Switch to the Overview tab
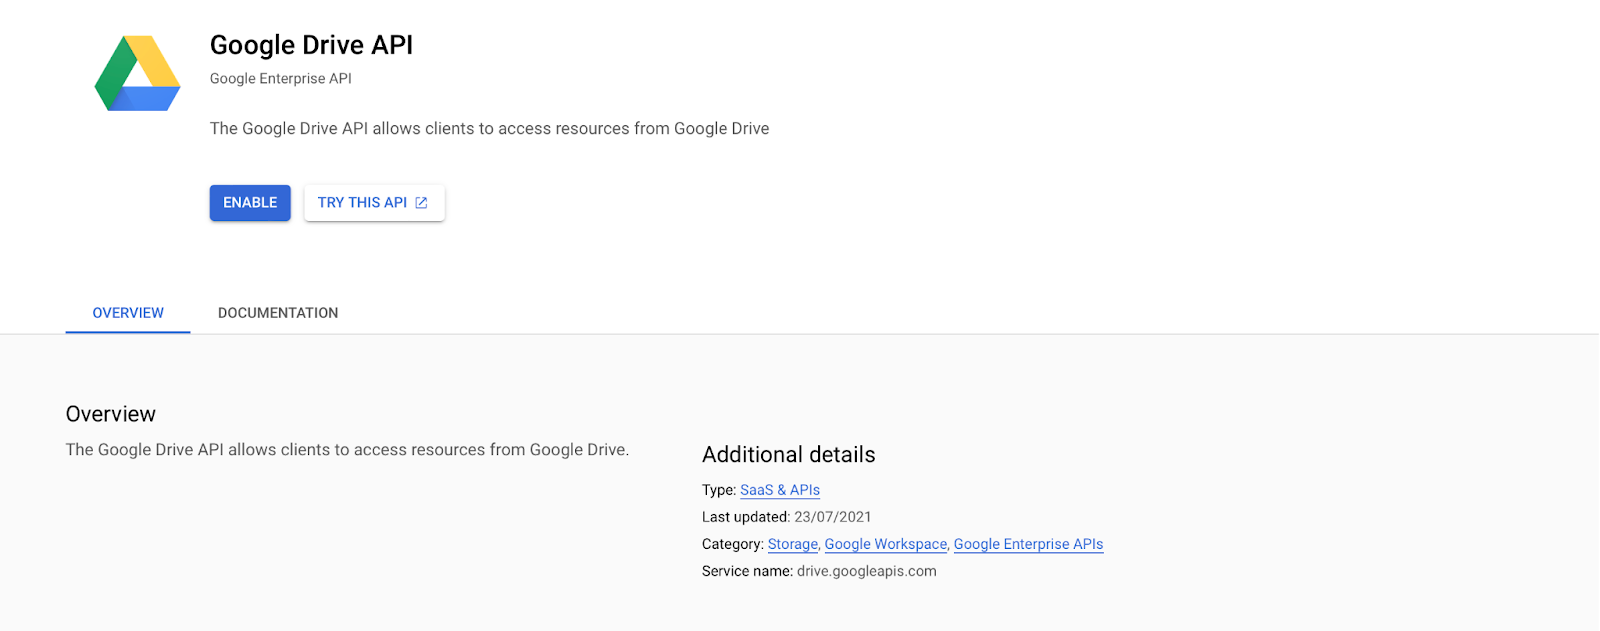Viewport: 1600px width, 631px height. (128, 313)
